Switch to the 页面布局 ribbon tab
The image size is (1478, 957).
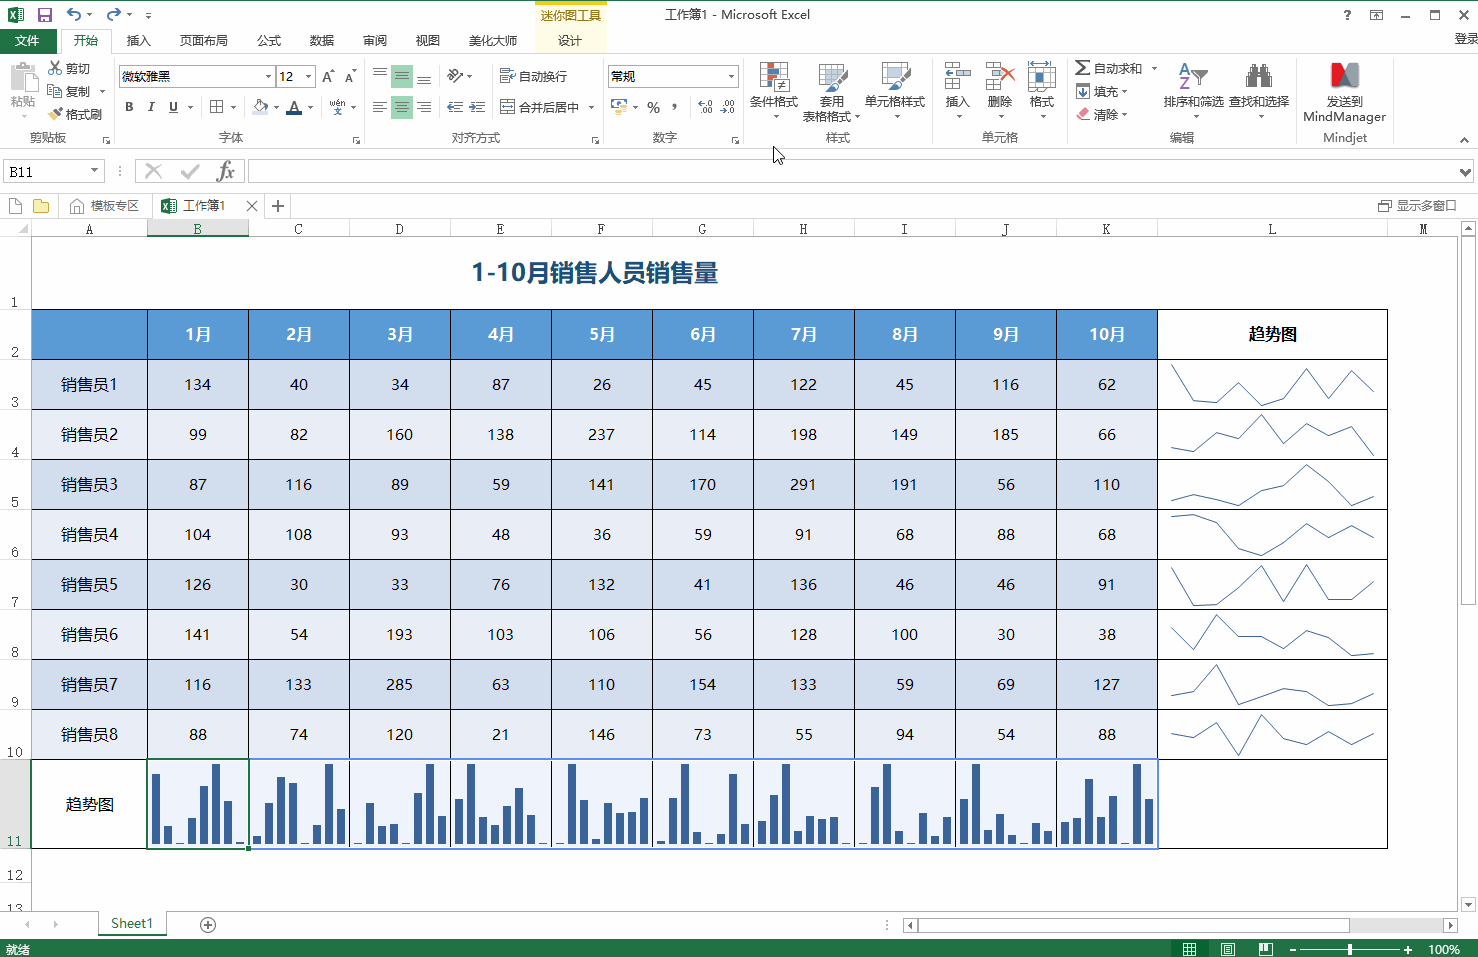point(204,41)
